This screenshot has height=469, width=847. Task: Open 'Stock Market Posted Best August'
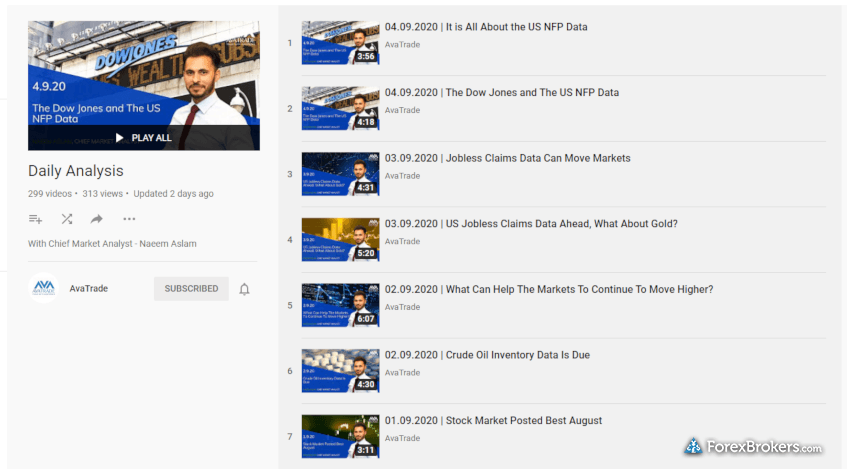[493, 420]
